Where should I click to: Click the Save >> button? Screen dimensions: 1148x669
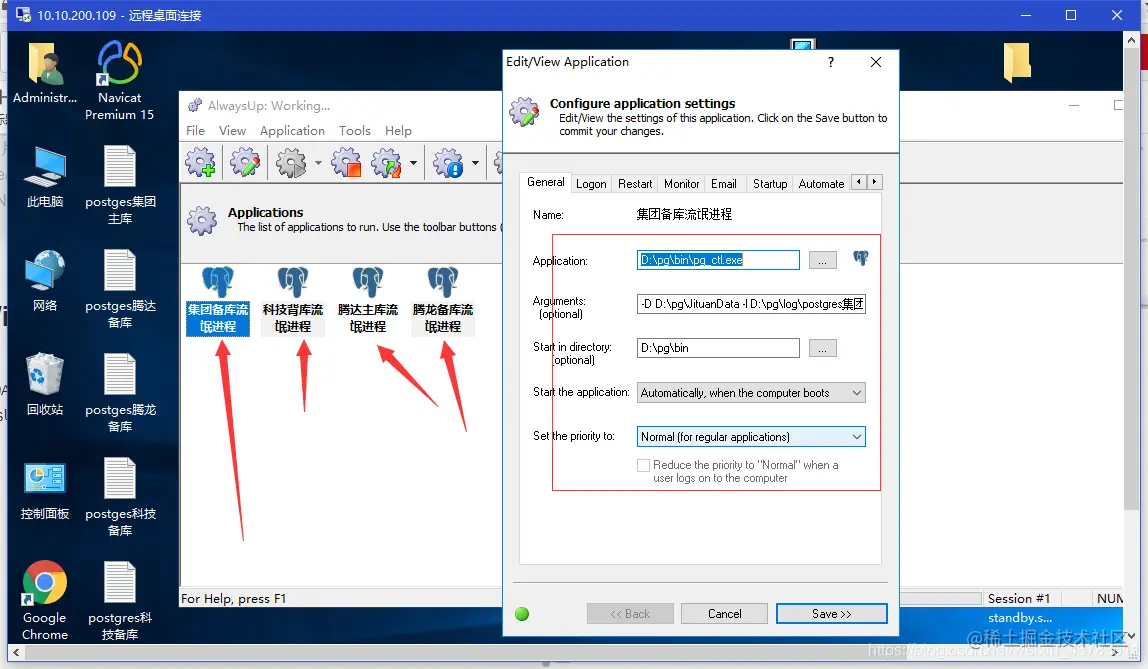832,614
